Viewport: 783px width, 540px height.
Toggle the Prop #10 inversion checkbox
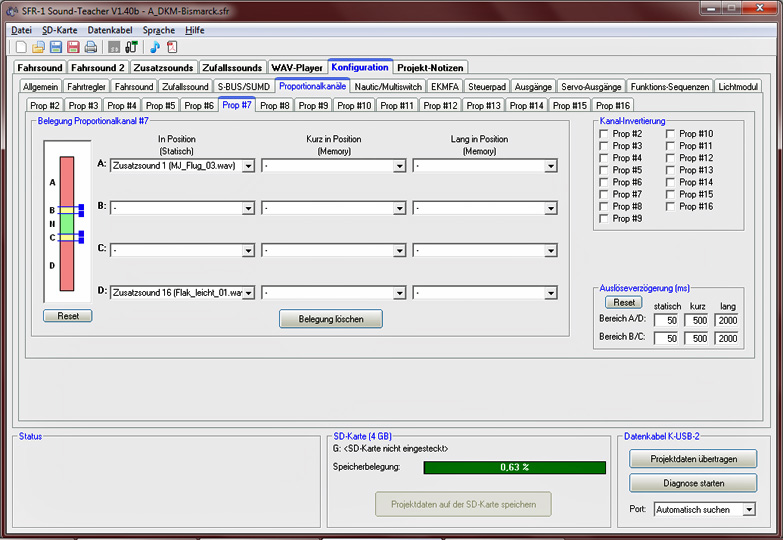tap(670, 134)
